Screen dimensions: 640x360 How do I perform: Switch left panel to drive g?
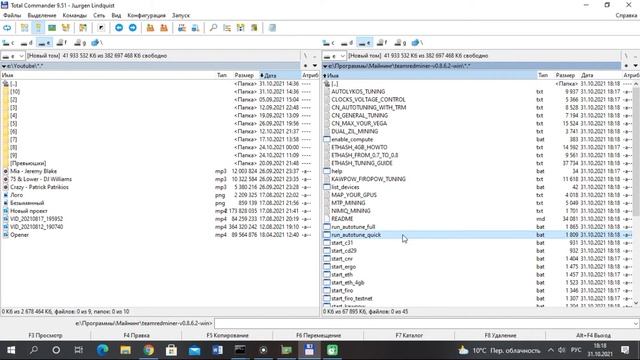[80, 42]
